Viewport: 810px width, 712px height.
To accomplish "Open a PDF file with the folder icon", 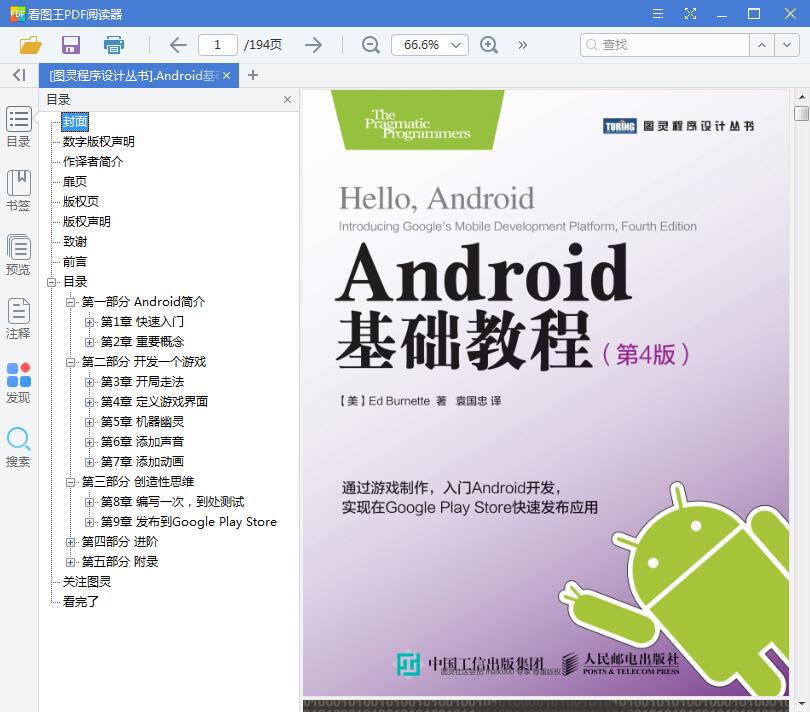I will [x=29, y=45].
